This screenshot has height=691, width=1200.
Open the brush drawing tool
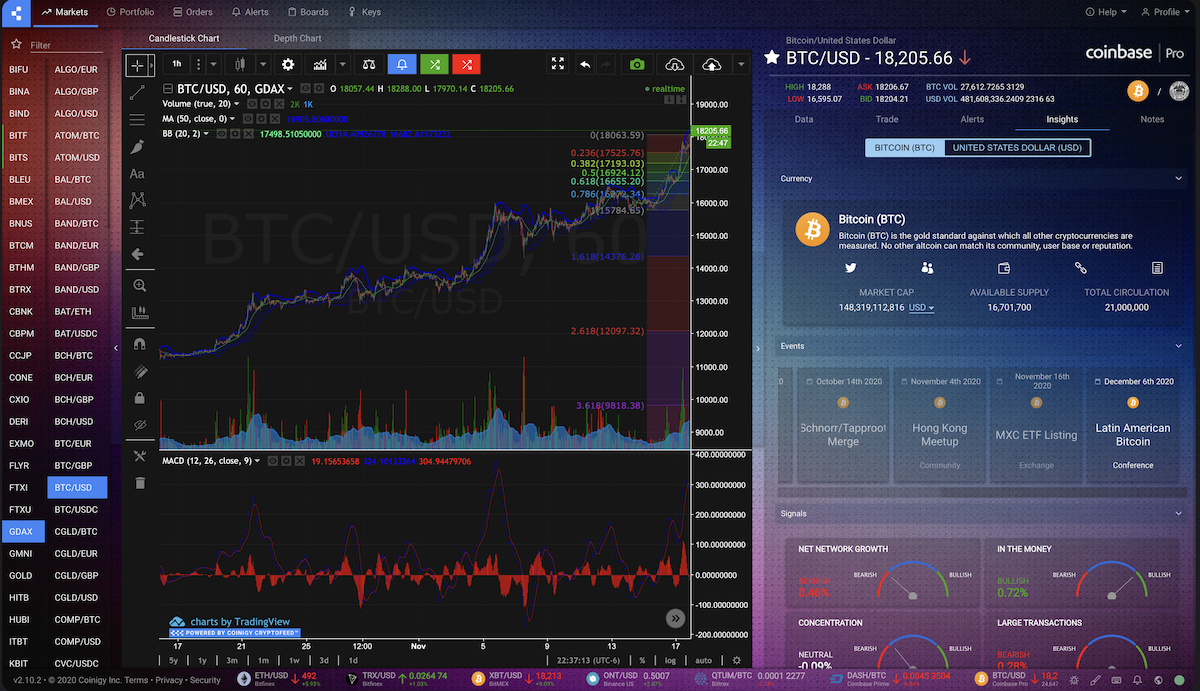(137, 146)
